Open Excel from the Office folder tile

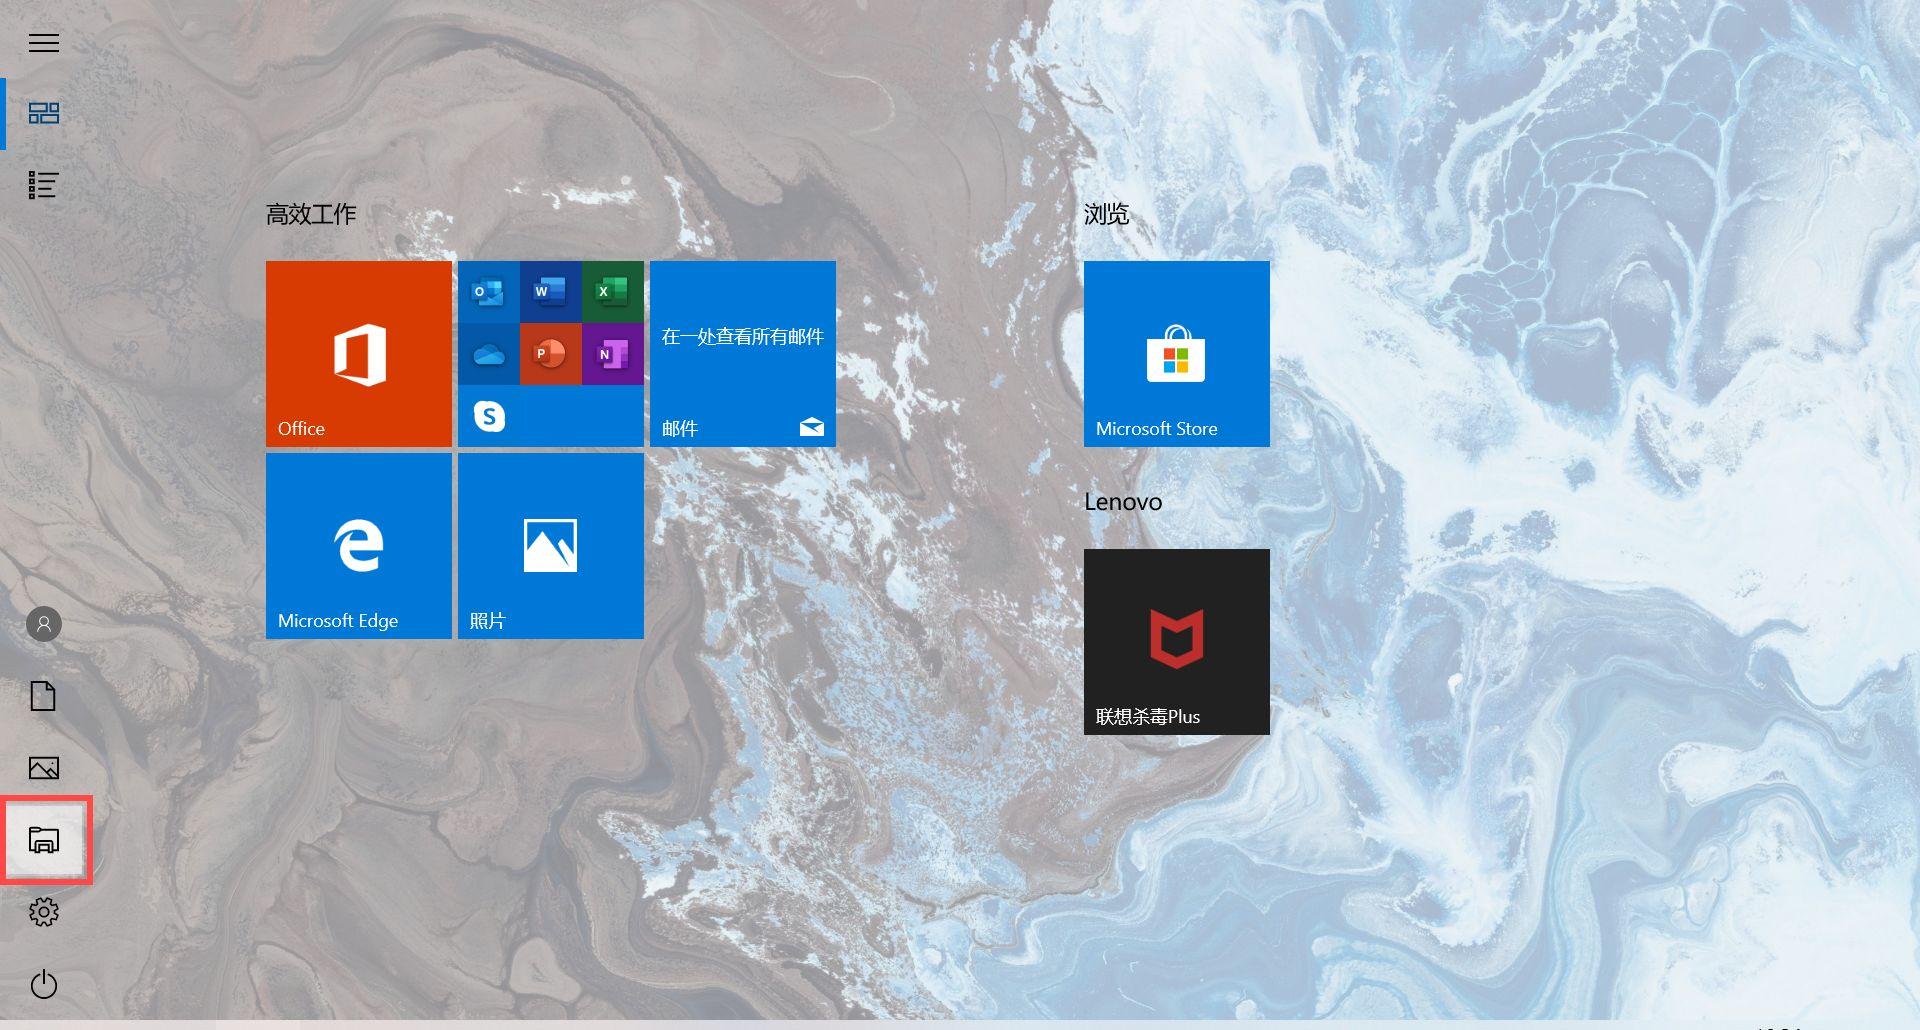tap(612, 292)
